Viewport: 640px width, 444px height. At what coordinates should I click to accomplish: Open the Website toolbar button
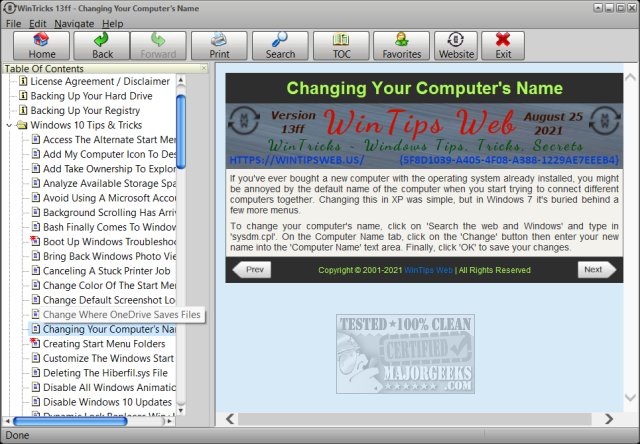point(456,46)
